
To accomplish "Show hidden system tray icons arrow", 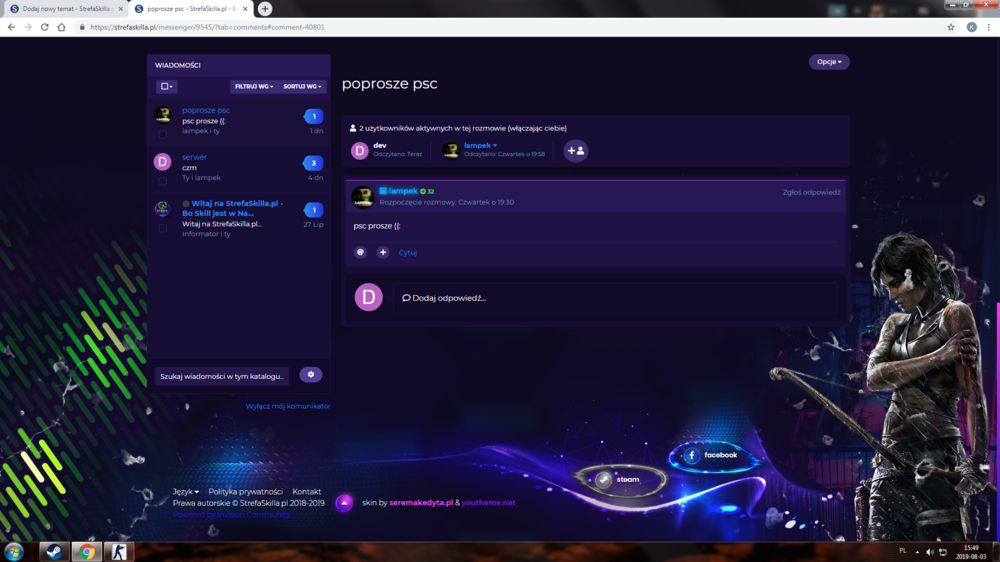I will [x=917, y=552].
